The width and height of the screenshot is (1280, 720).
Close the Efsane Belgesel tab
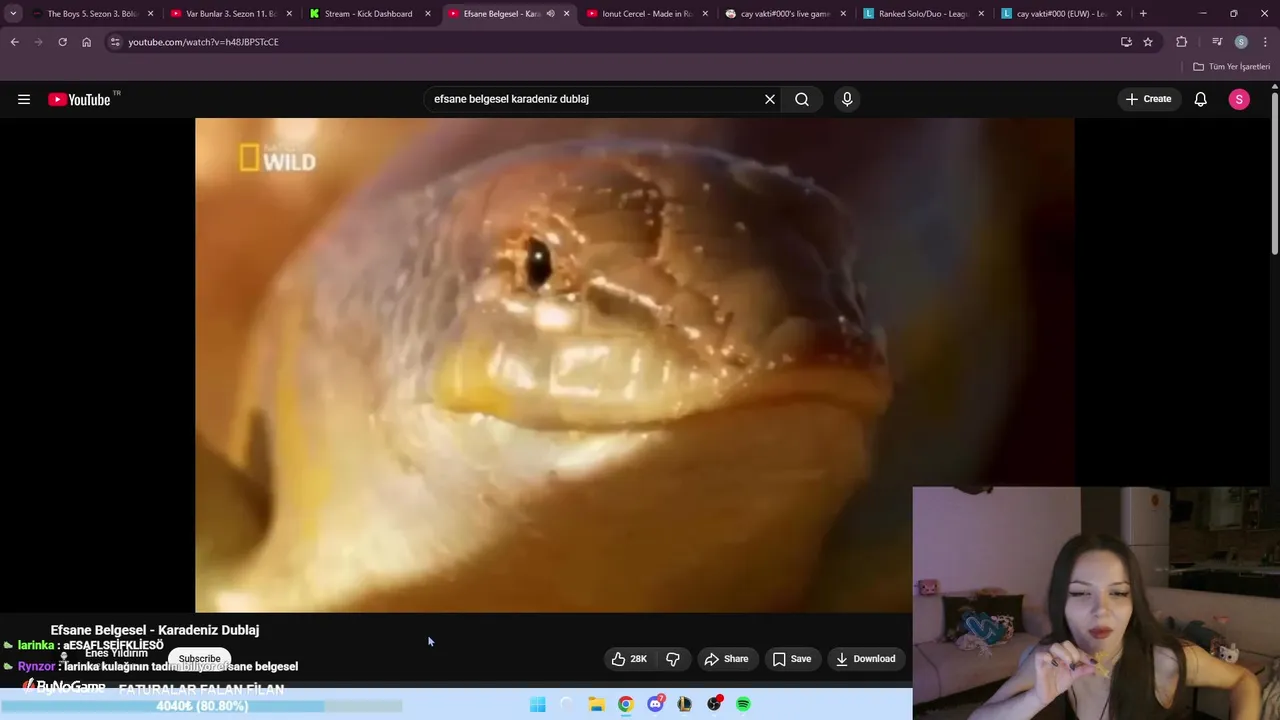566,14
